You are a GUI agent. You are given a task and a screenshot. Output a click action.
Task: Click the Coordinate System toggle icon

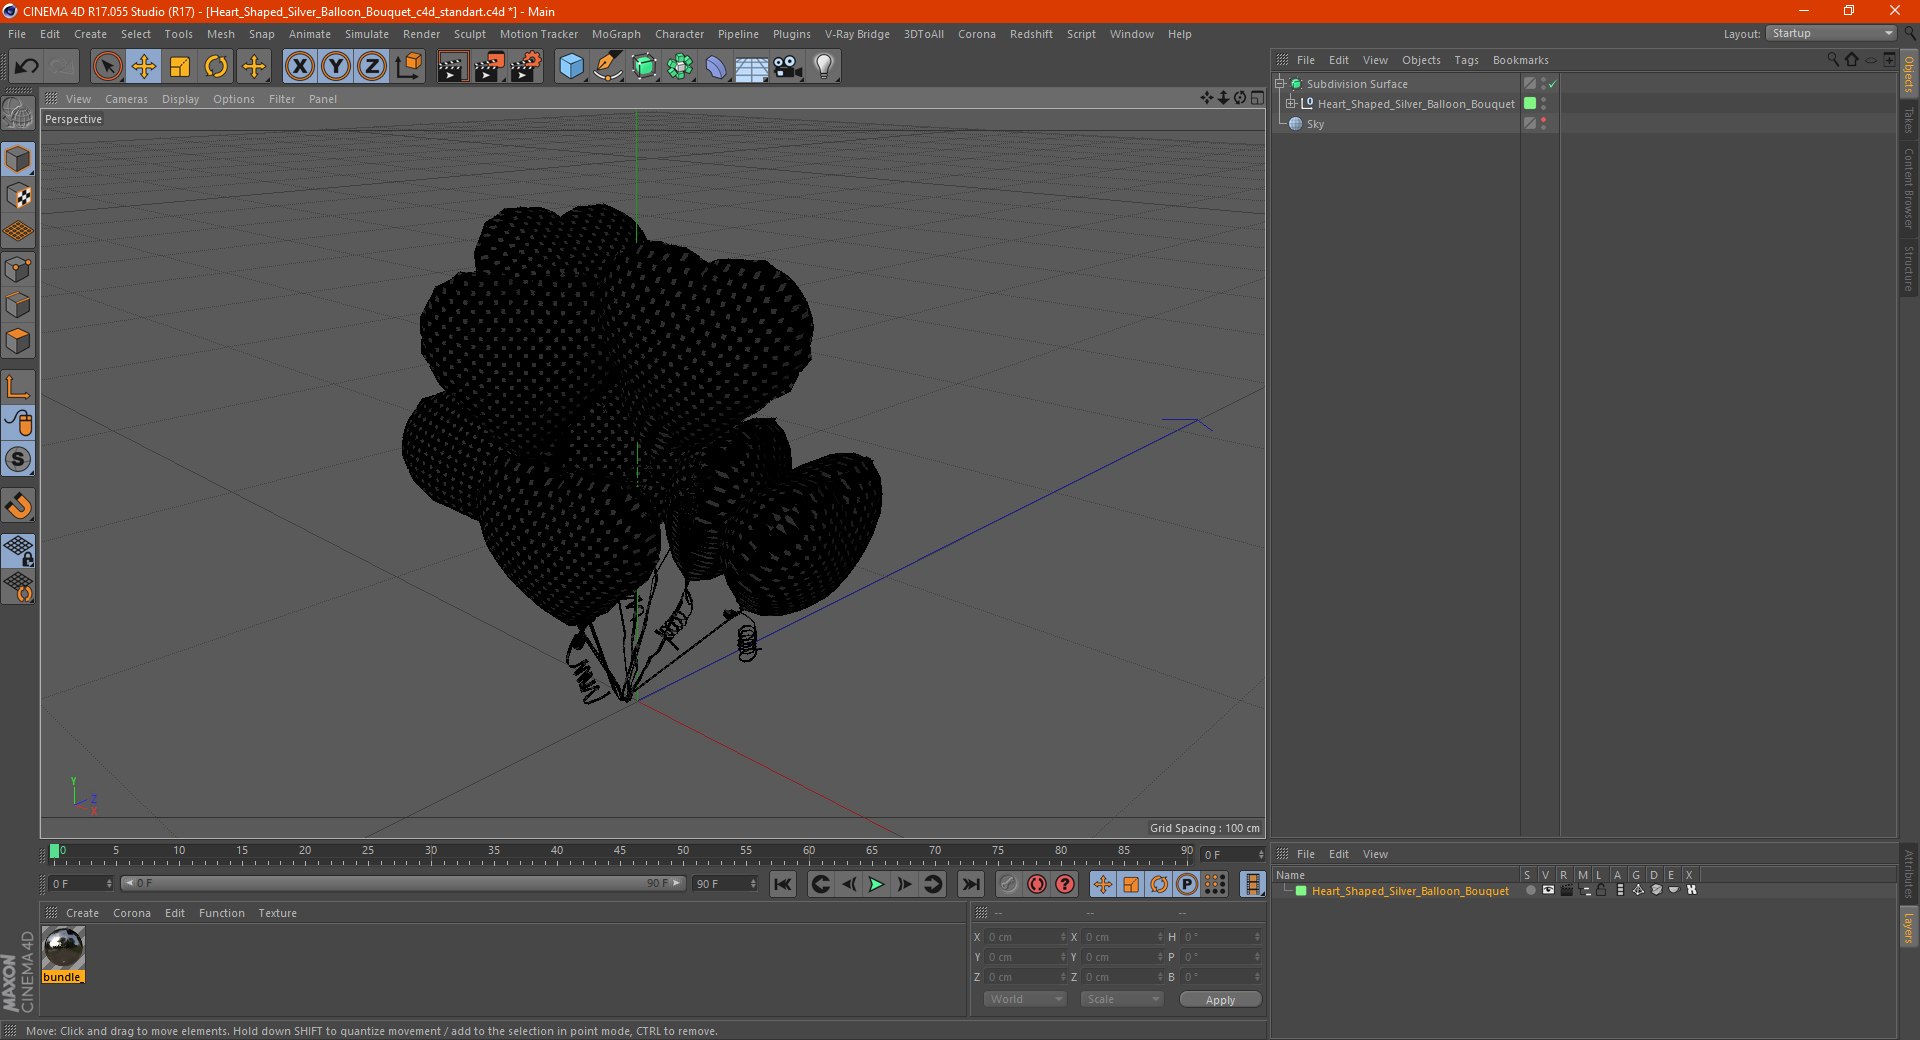(x=408, y=67)
